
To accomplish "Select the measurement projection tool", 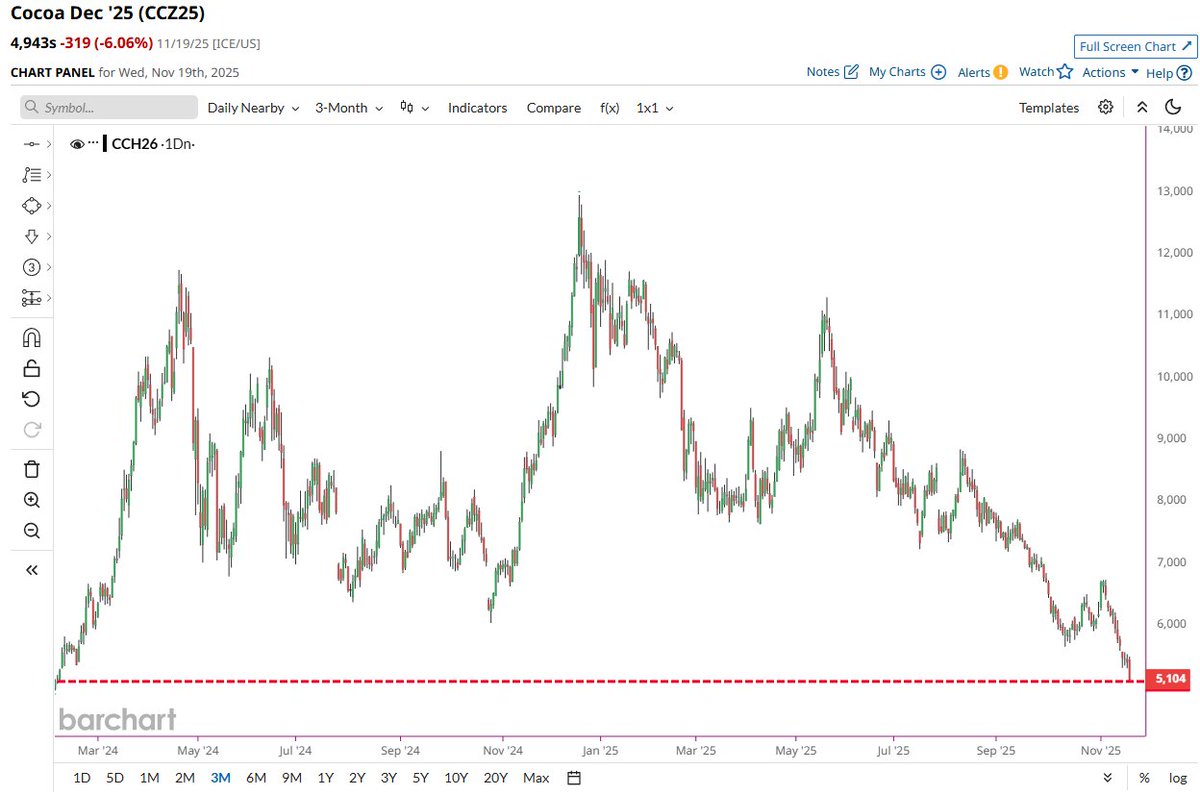I will (31, 298).
